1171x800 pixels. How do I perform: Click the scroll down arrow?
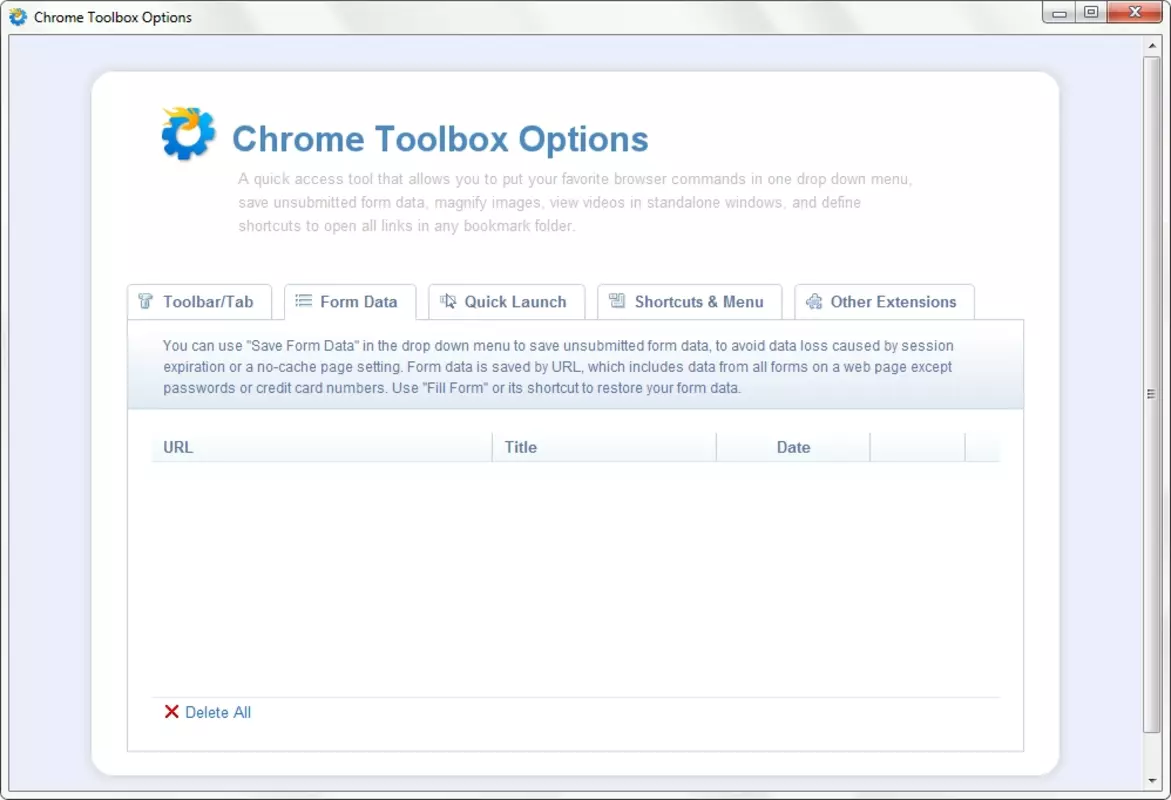[x=1152, y=781]
